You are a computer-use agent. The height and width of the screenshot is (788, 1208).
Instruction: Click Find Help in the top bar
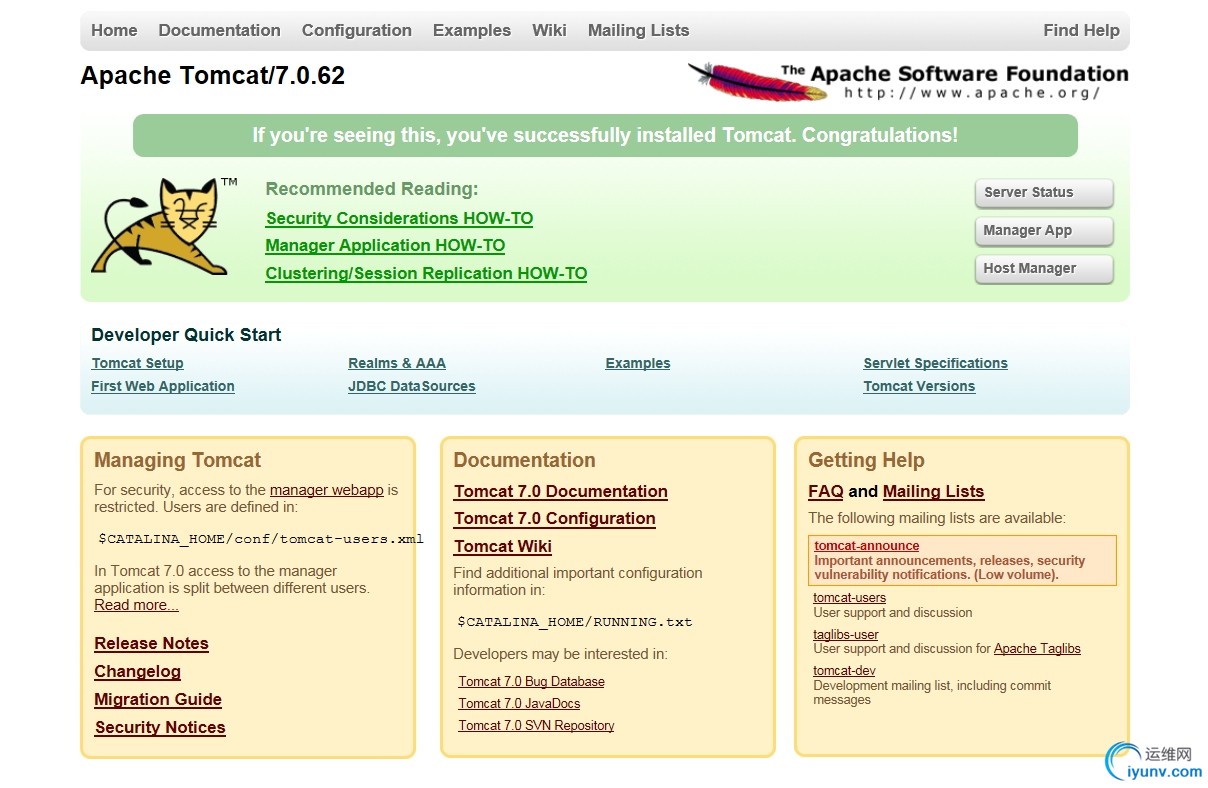click(1081, 30)
